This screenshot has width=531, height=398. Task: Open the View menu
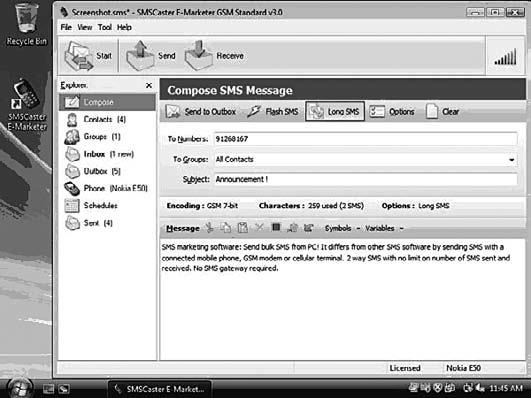pyautogui.click(x=85, y=27)
